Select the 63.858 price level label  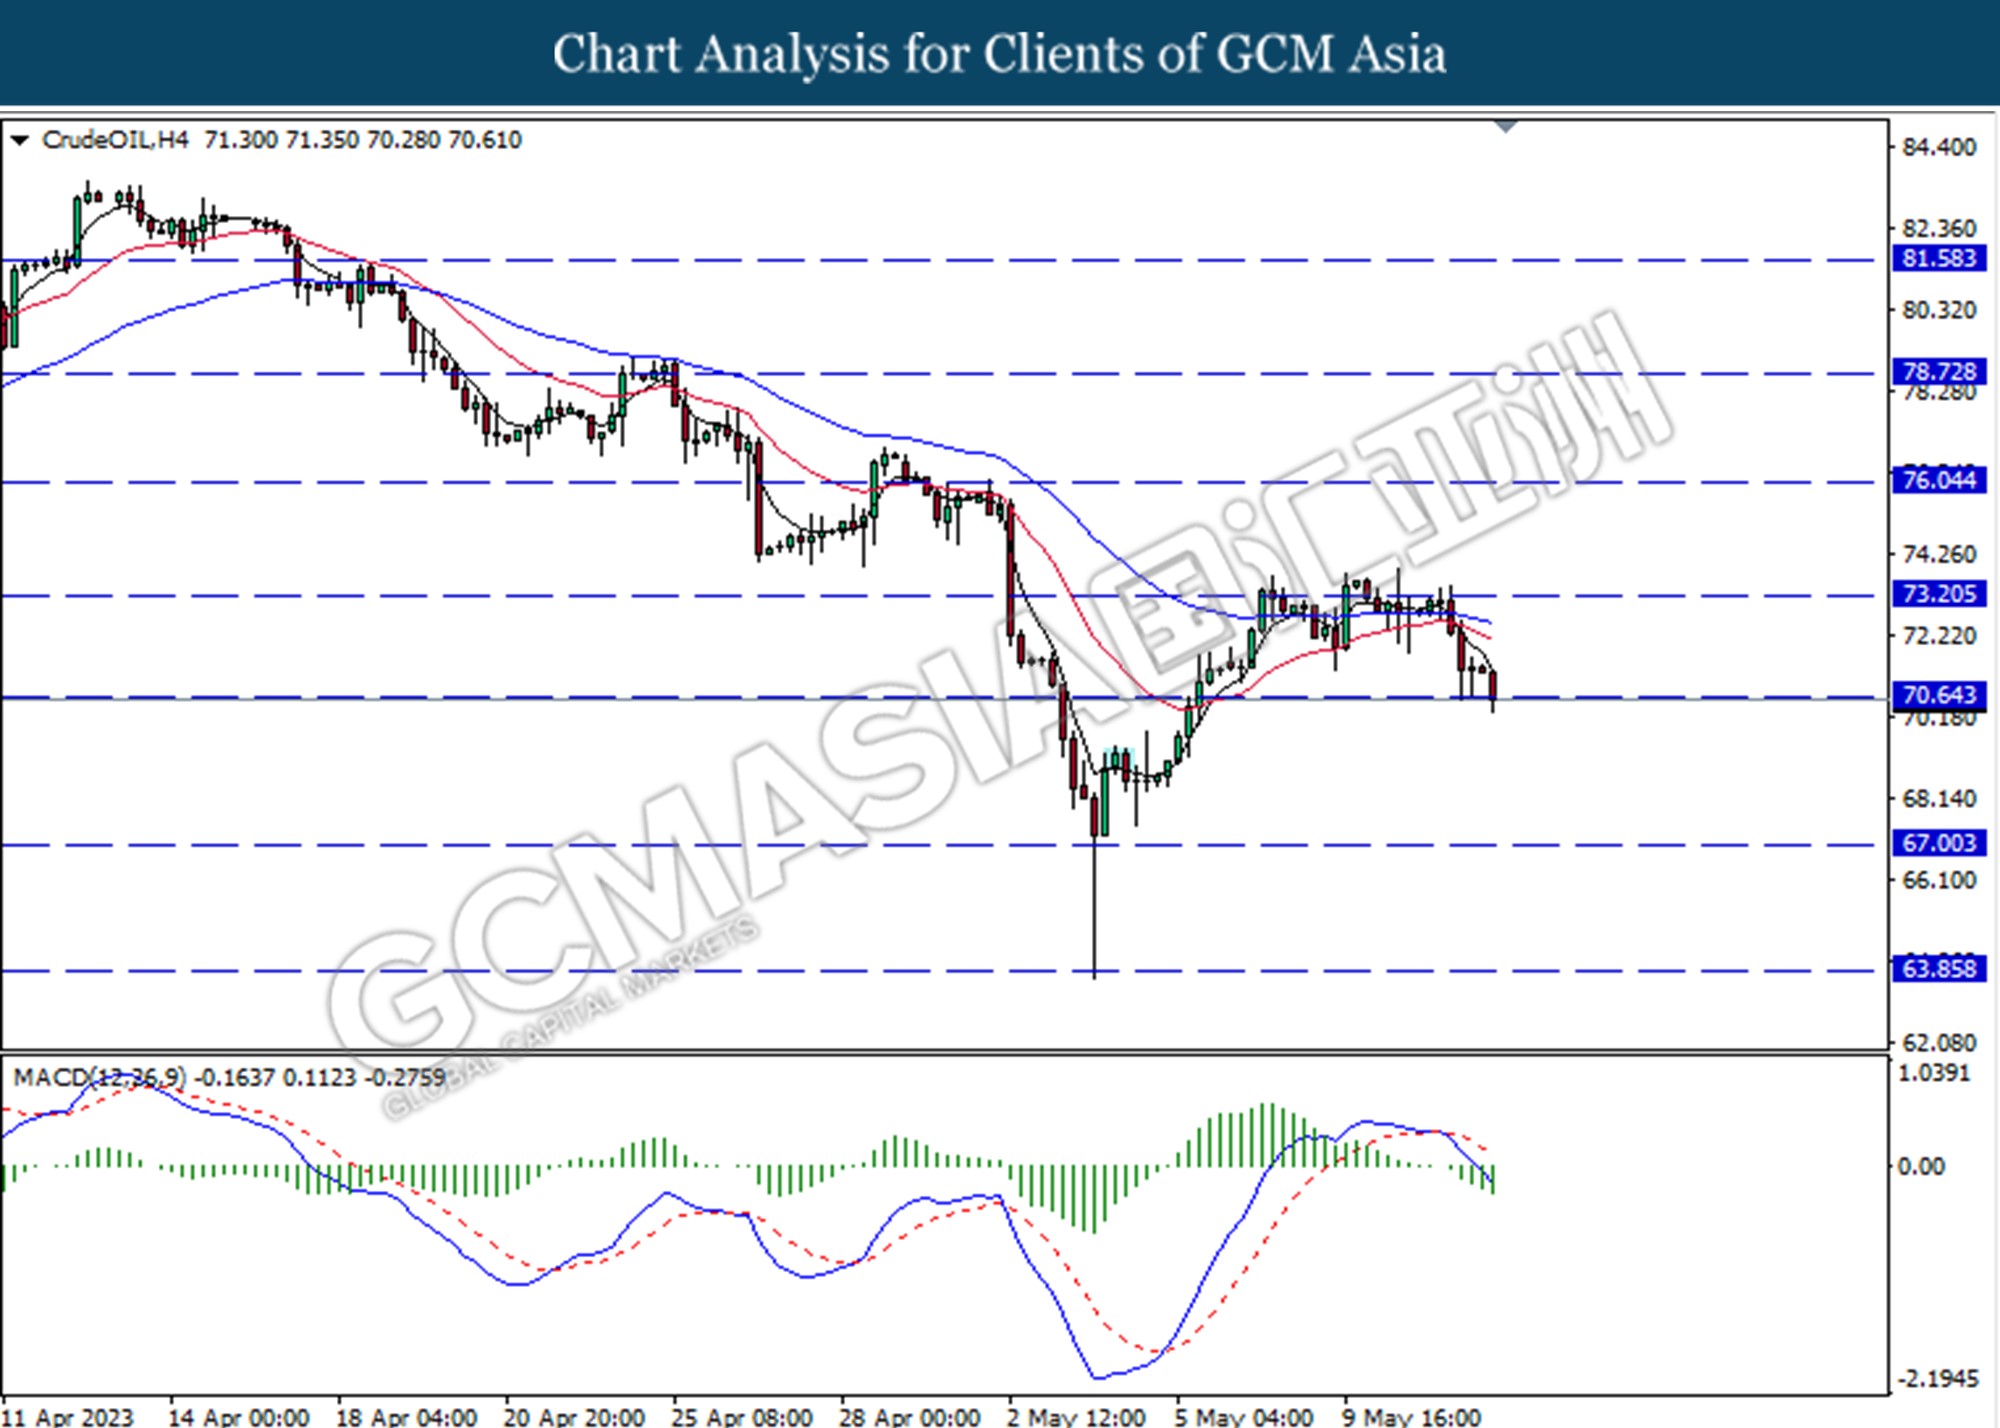click(x=1939, y=969)
